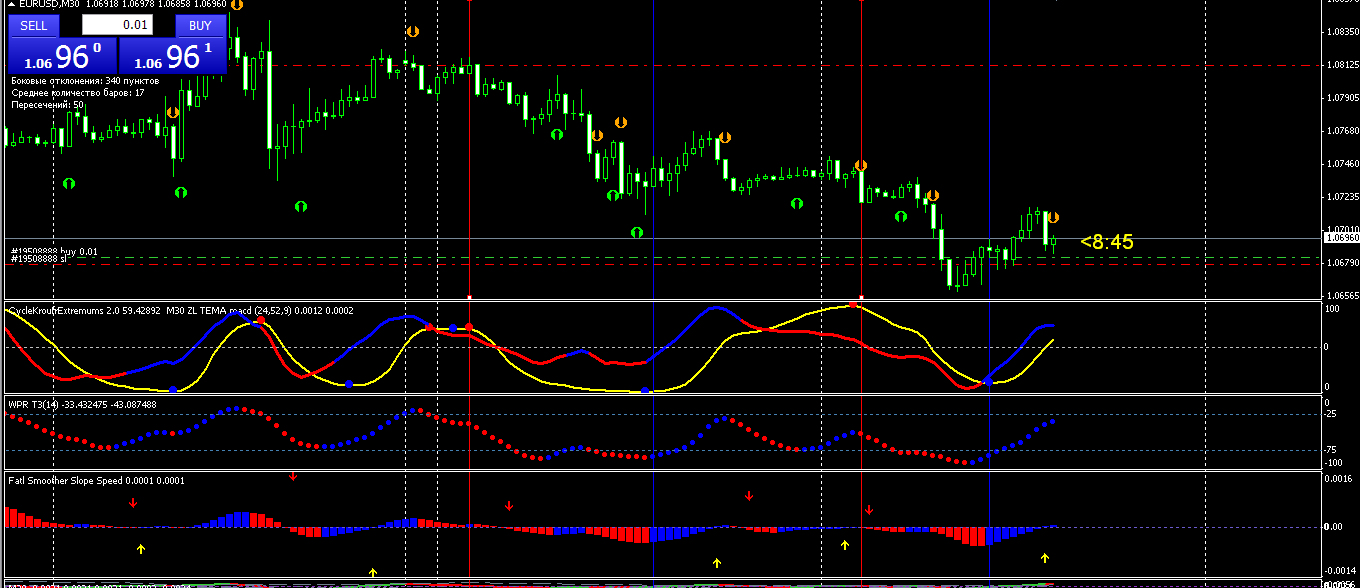Click the 1.08125 price scale value
1360x588 pixels.
tap(1341, 65)
